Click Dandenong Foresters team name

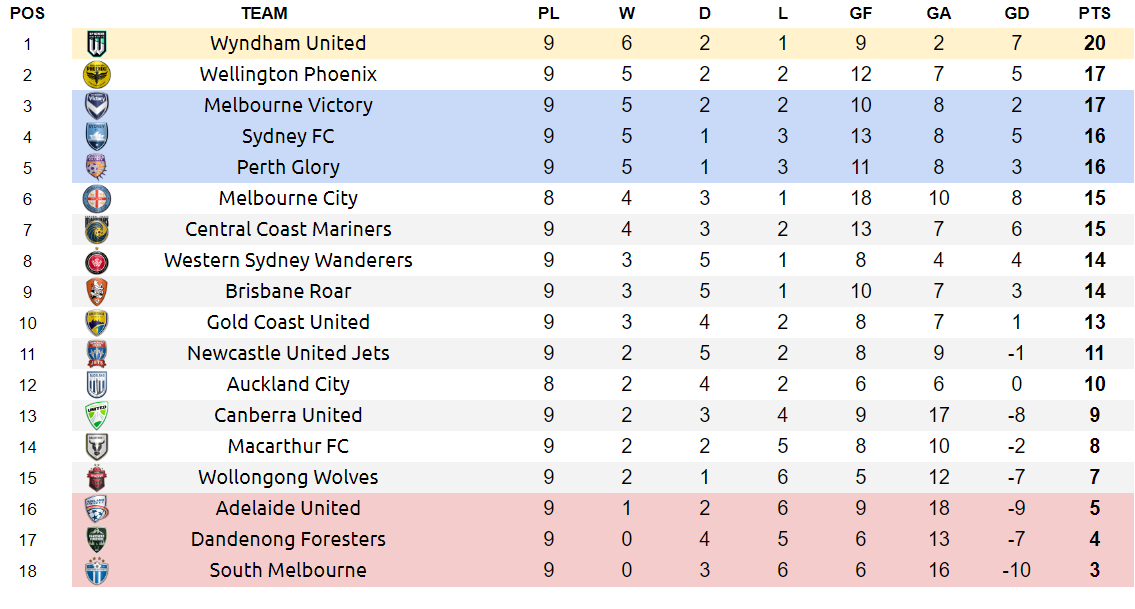pos(288,539)
